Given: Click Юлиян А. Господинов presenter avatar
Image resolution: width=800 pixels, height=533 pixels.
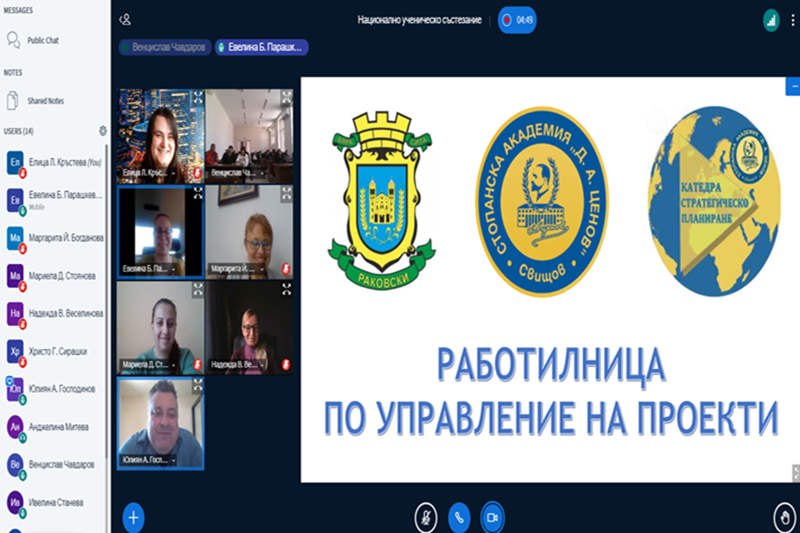Looking at the screenshot, I should coord(15,389).
